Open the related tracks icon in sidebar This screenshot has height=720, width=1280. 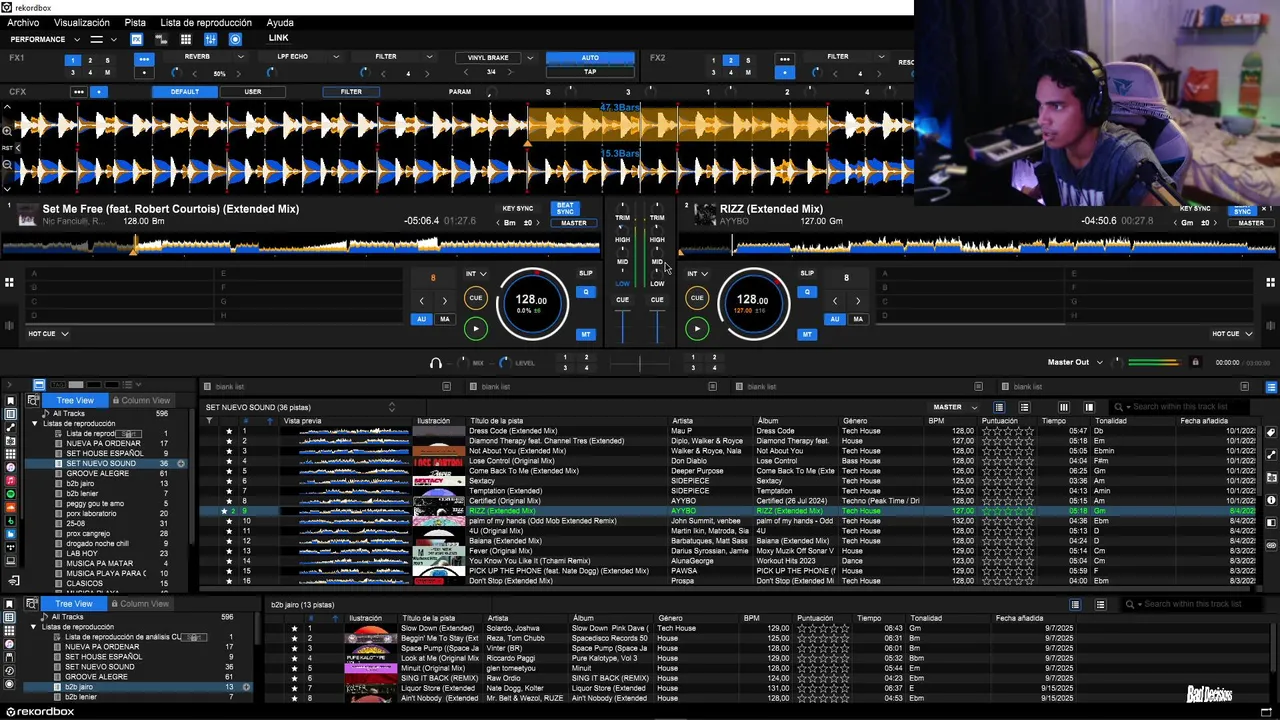[x=10, y=427]
